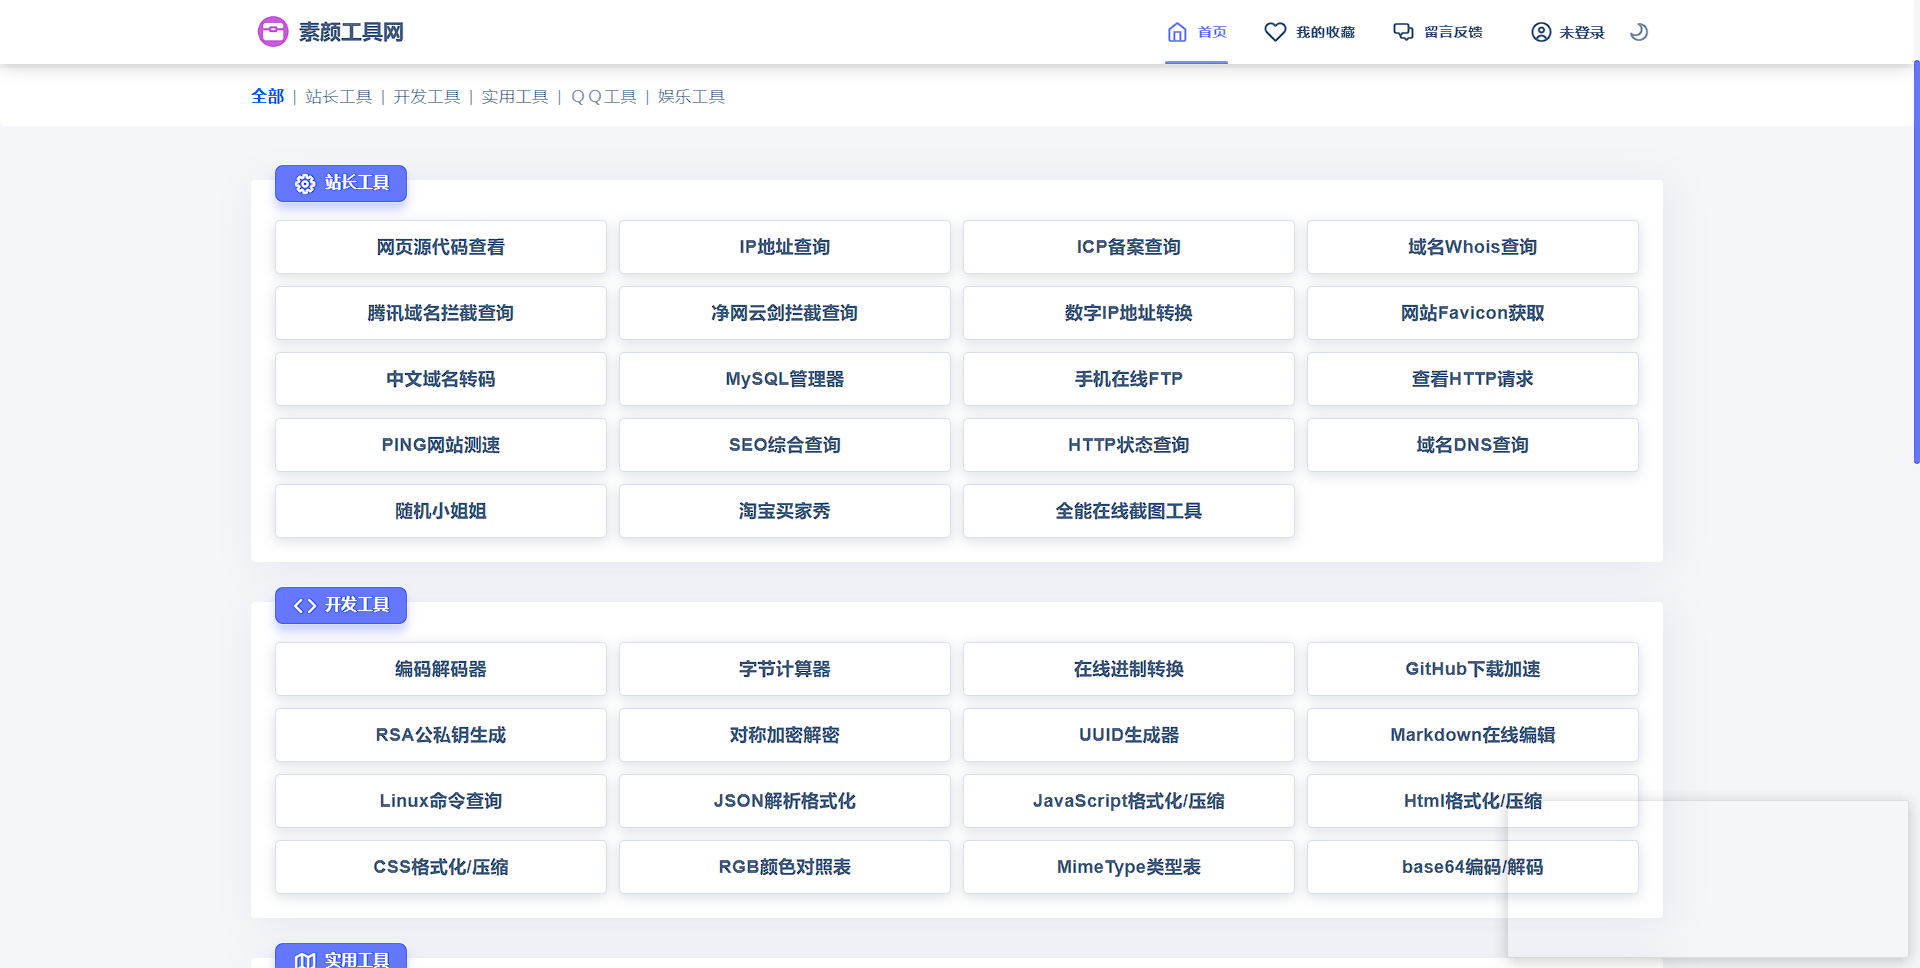The image size is (1920, 968).
Task: Select the 站长工具 category filter
Action: click(338, 96)
